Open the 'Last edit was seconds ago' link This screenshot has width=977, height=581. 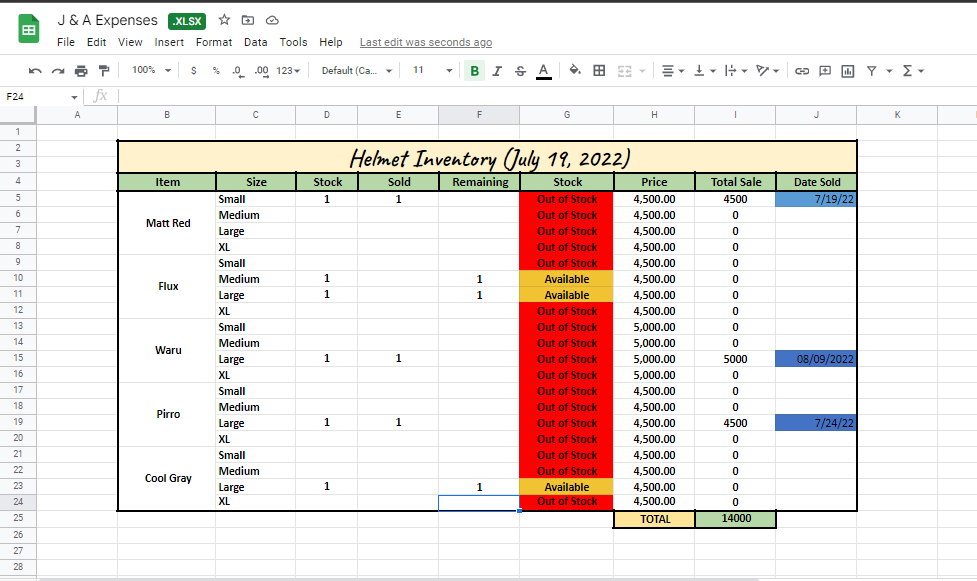coord(426,42)
